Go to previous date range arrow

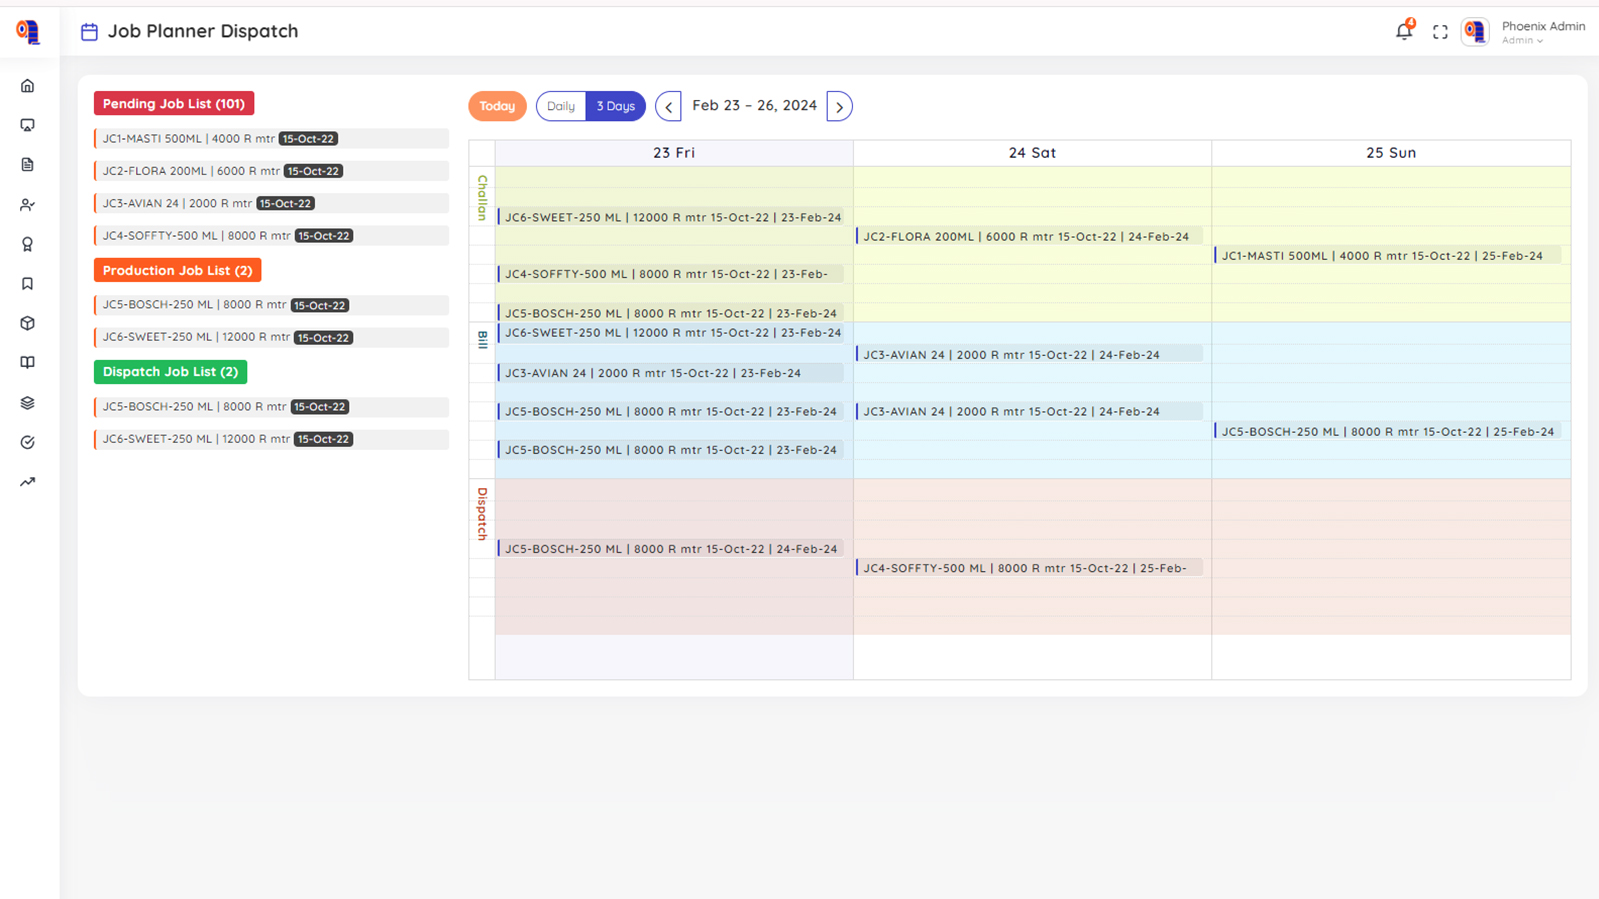(668, 107)
